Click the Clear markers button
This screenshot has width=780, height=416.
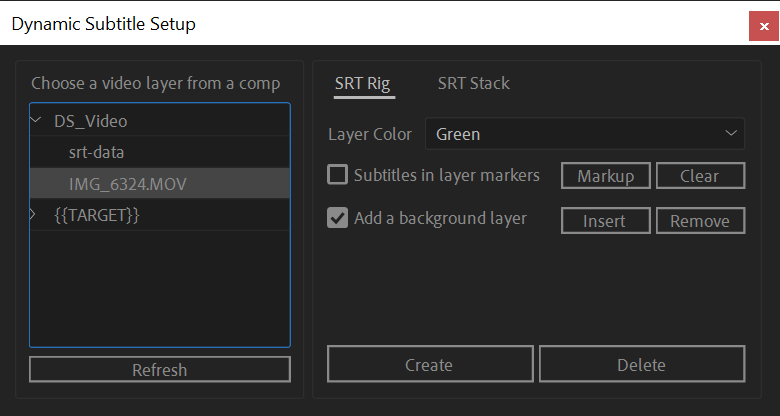[x=700, y=176]
